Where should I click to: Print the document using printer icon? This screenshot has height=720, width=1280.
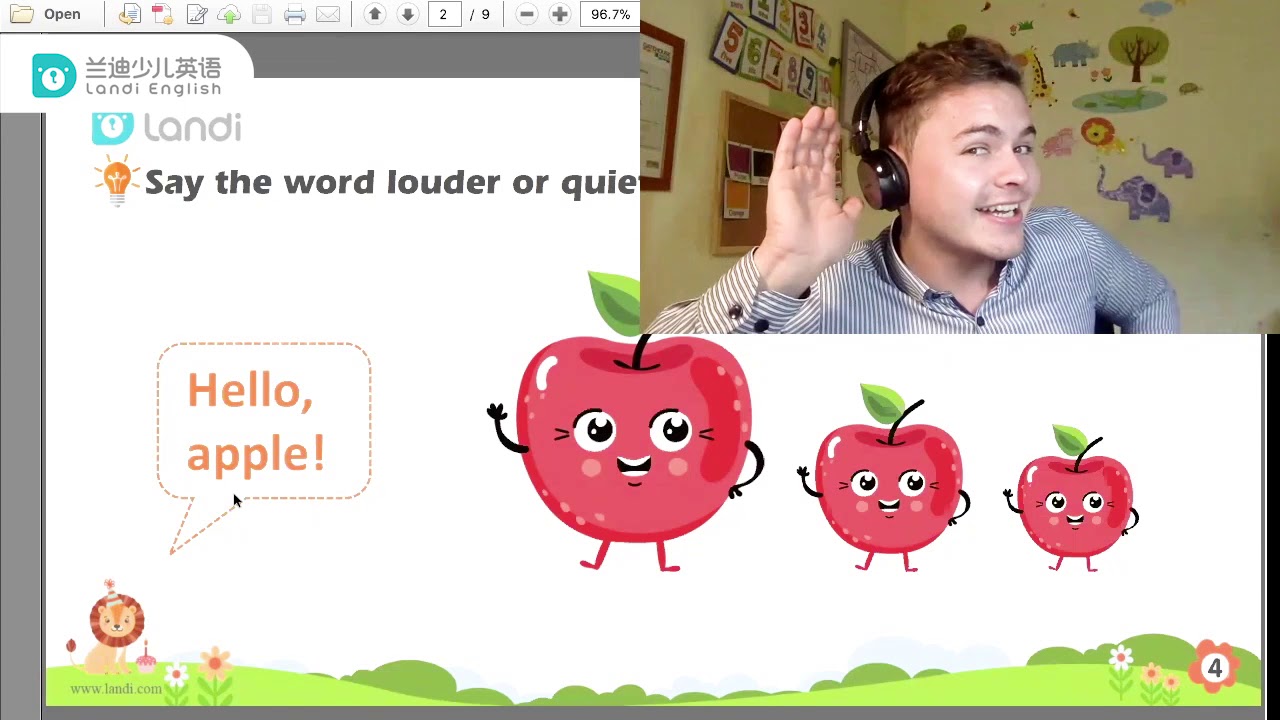pyautogui.click(x=295, y=15)
